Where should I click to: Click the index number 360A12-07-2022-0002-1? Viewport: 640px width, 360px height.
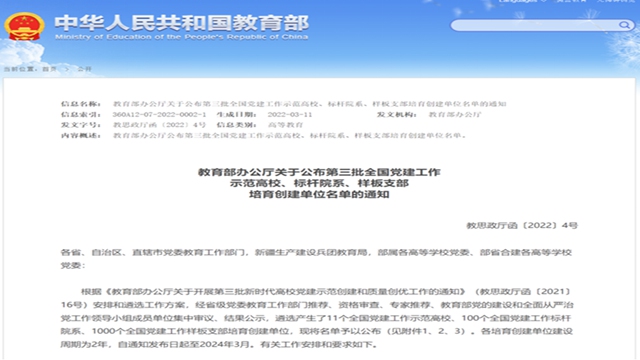(x=160, y=115)
